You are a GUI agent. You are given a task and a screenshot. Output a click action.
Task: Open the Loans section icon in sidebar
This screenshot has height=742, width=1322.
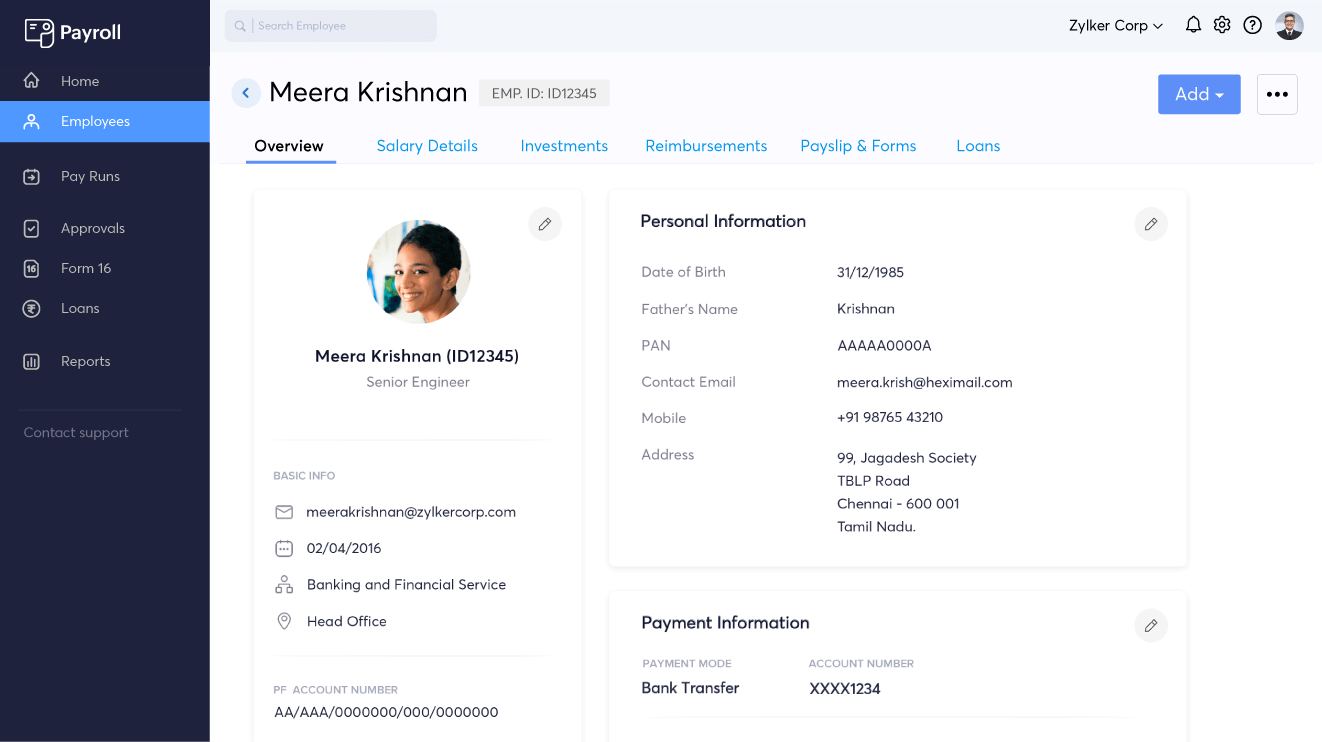pos(32,308)
